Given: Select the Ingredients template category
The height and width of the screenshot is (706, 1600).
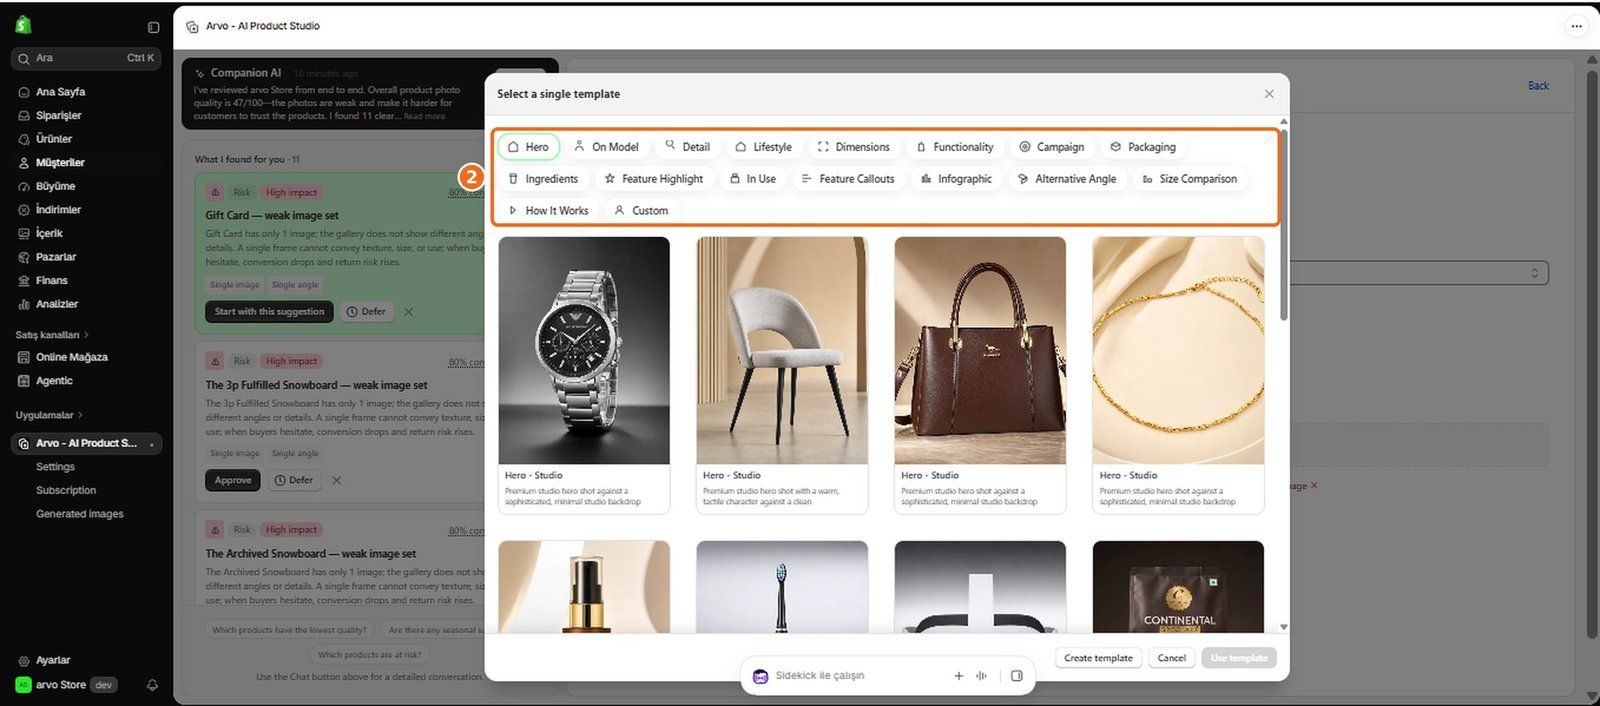Looking at the screenshot, I should pyautogui.click(x=543, y=179).
